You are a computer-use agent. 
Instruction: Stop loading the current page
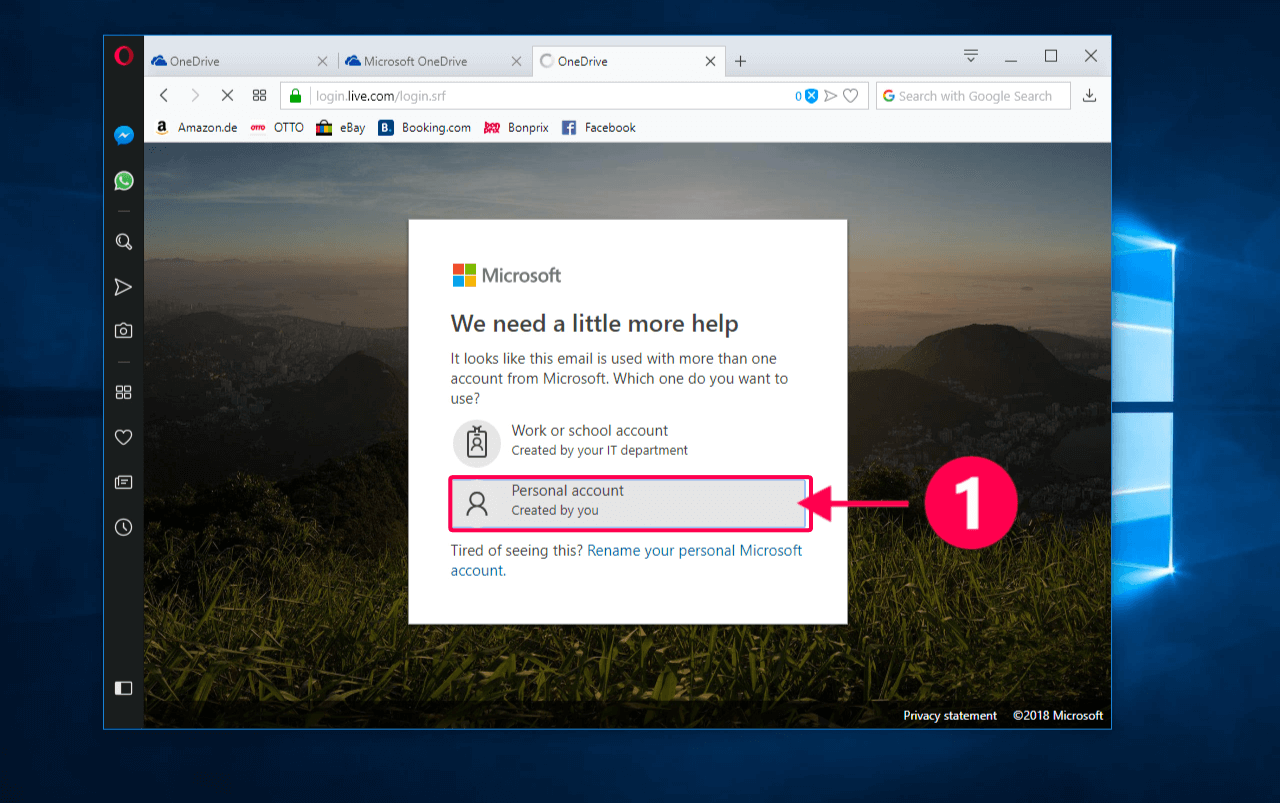coord(227,95)
